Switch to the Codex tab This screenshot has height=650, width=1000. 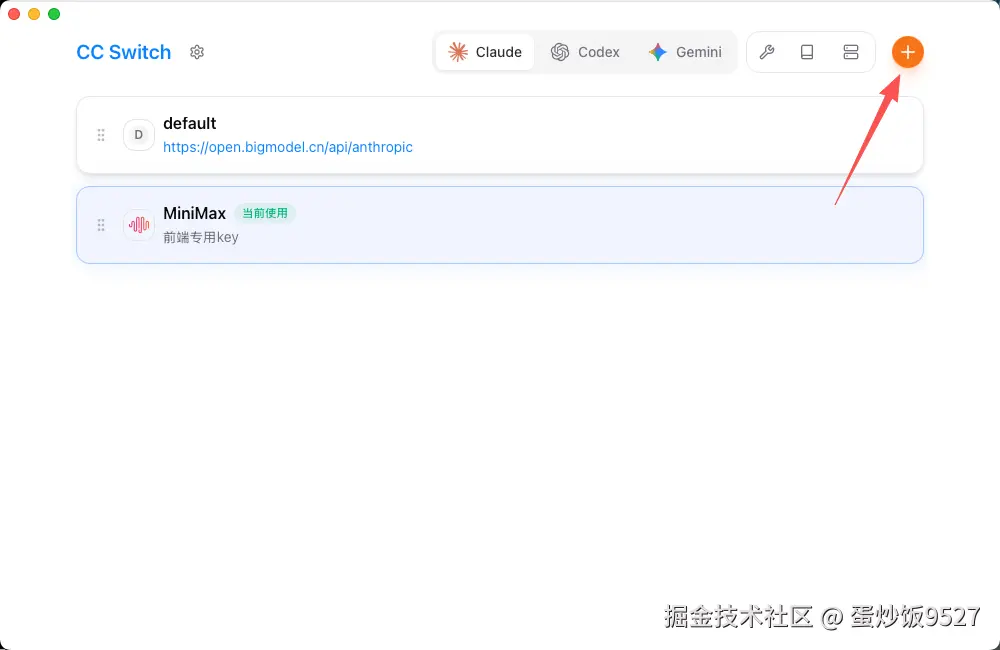pos(585,52)
